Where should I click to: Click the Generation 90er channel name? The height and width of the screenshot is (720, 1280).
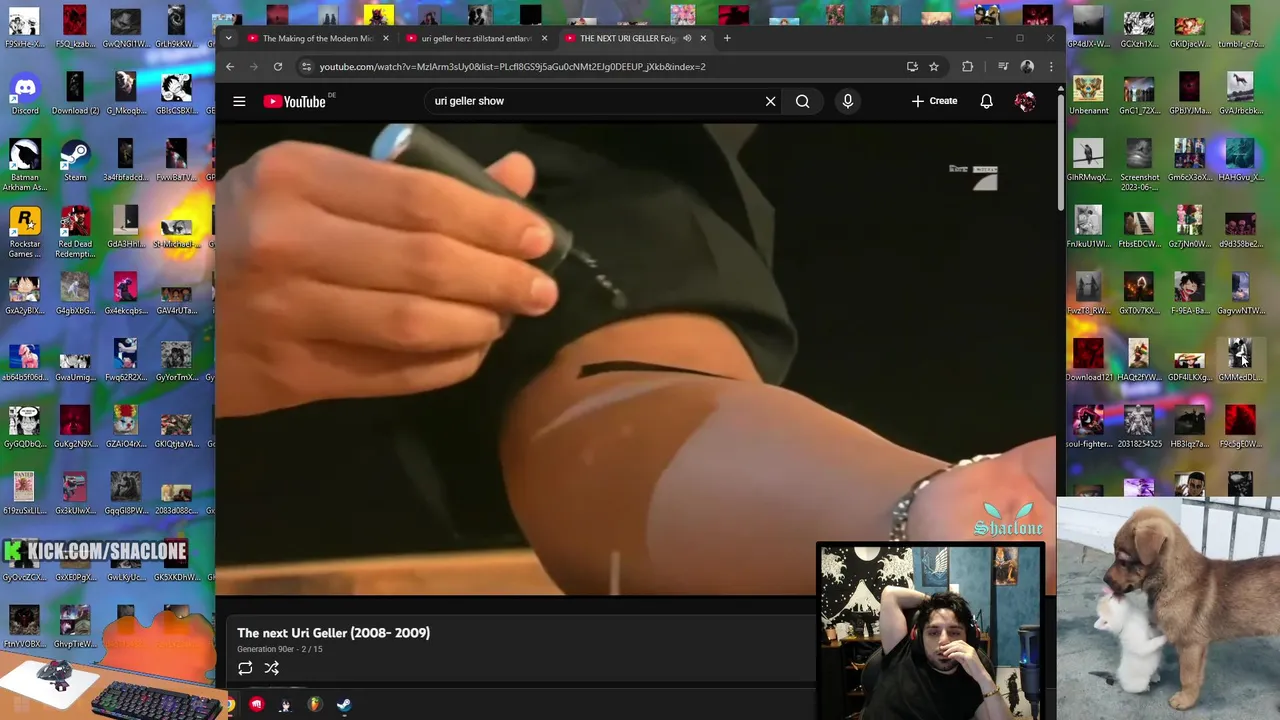(265, 649)
